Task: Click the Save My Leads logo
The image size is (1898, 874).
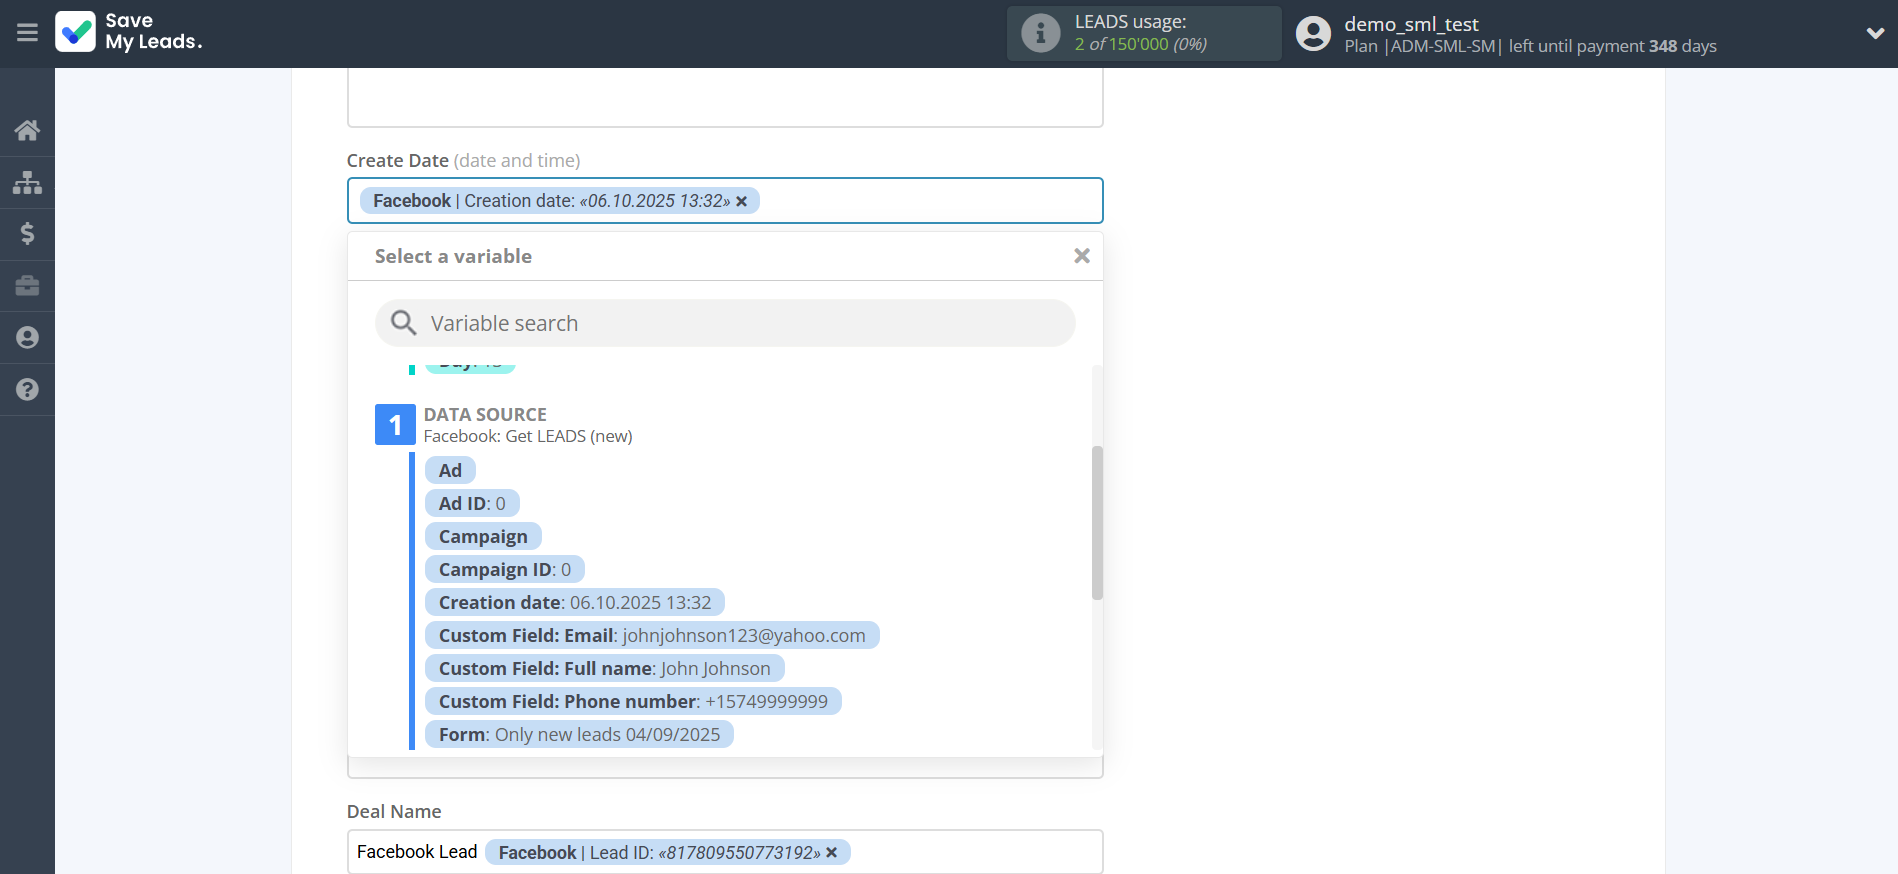Action: click(x=129, y=32)
